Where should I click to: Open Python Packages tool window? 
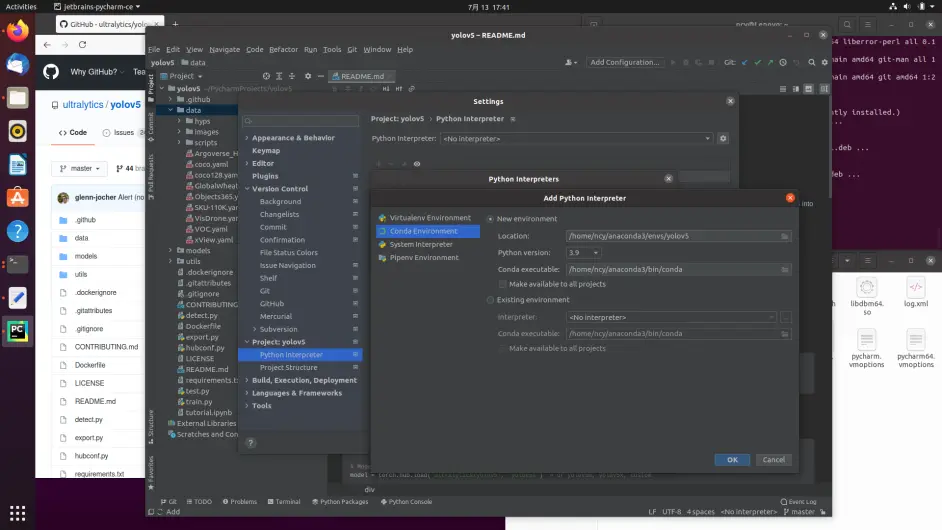coord(340,502)
